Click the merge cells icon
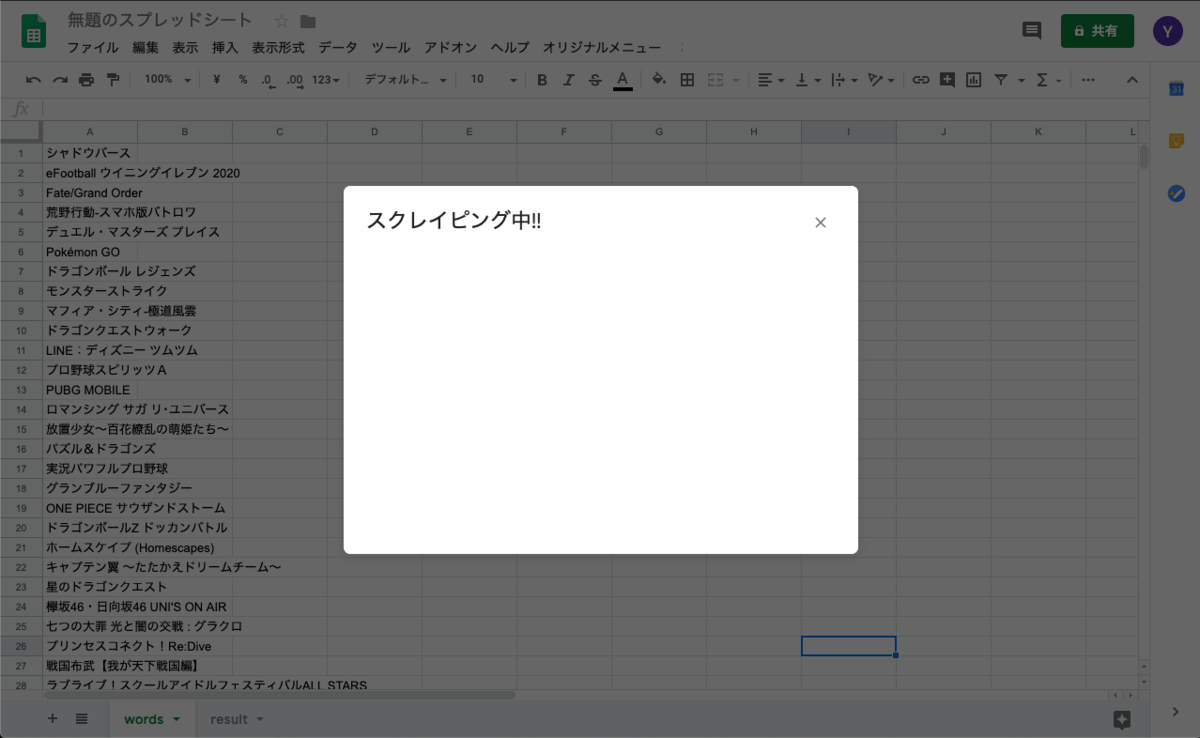1200x738 pixels. [715, 80]
